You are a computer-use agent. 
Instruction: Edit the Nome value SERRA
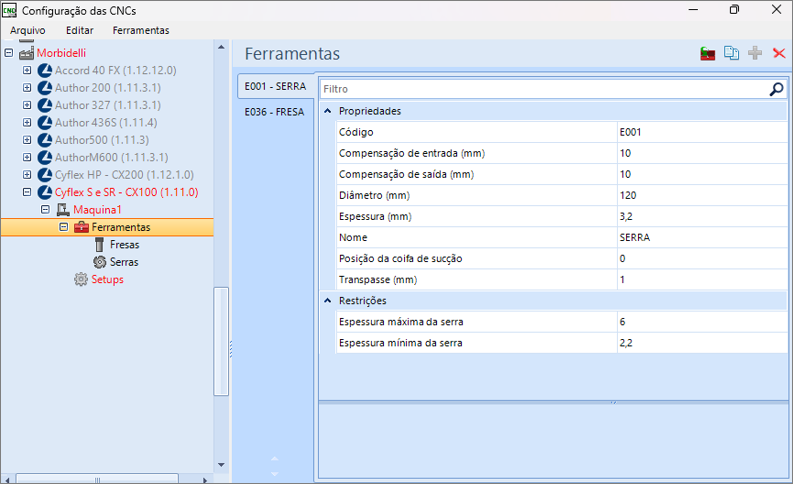coord(702,238)
